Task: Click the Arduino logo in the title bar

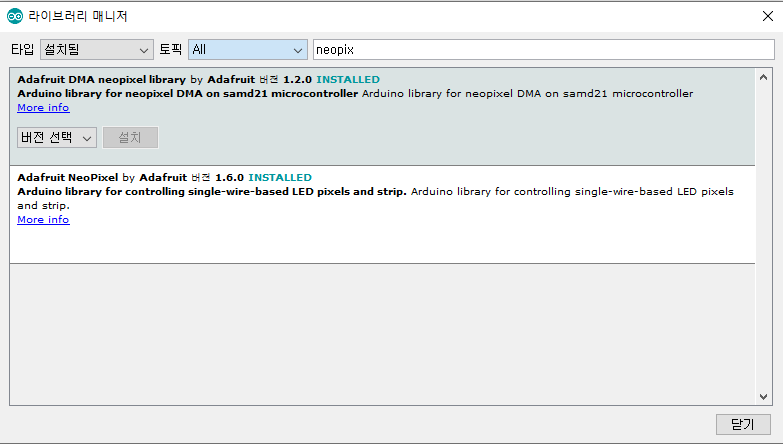Action: point(14,16)
